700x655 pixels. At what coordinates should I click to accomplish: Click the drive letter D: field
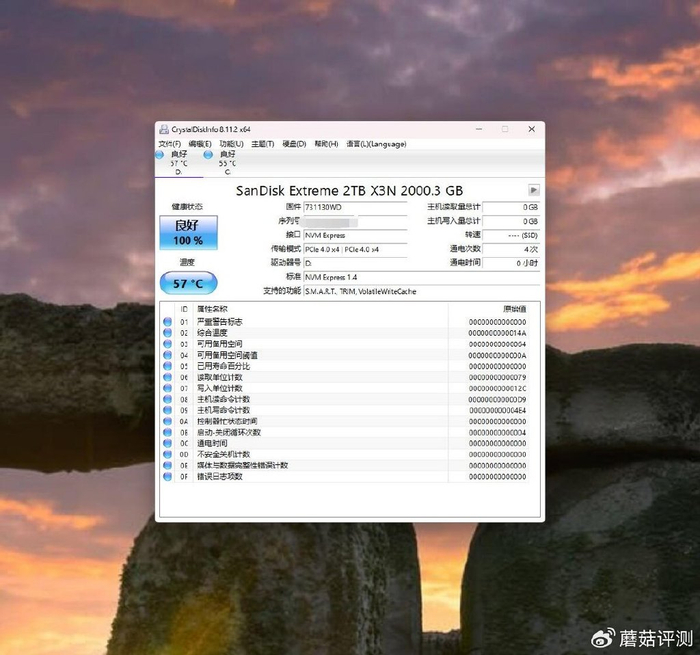[x=355, y=263]
